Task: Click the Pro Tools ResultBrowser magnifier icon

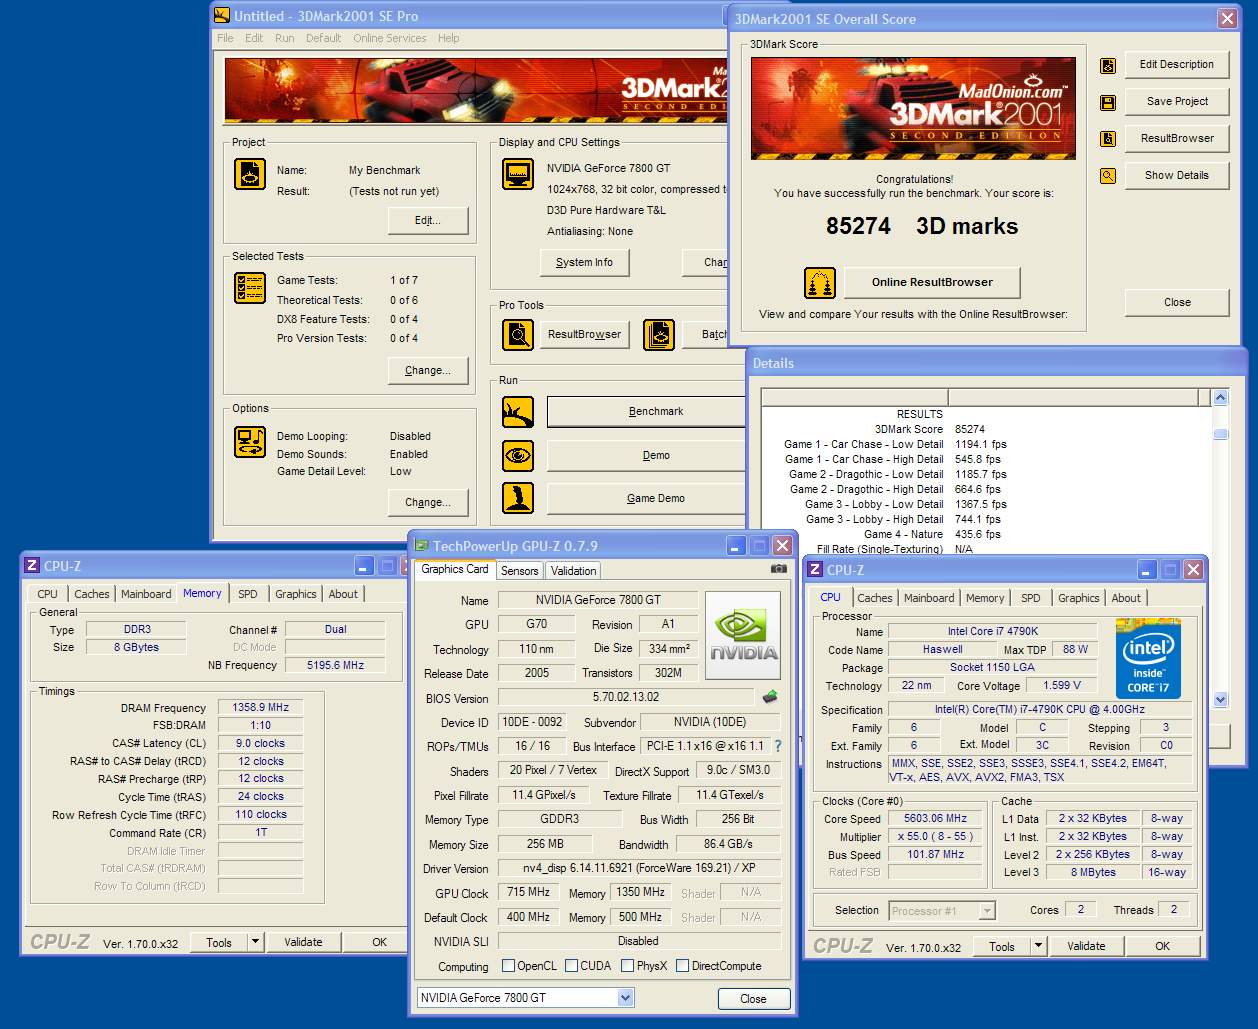Action: point(518,334)
